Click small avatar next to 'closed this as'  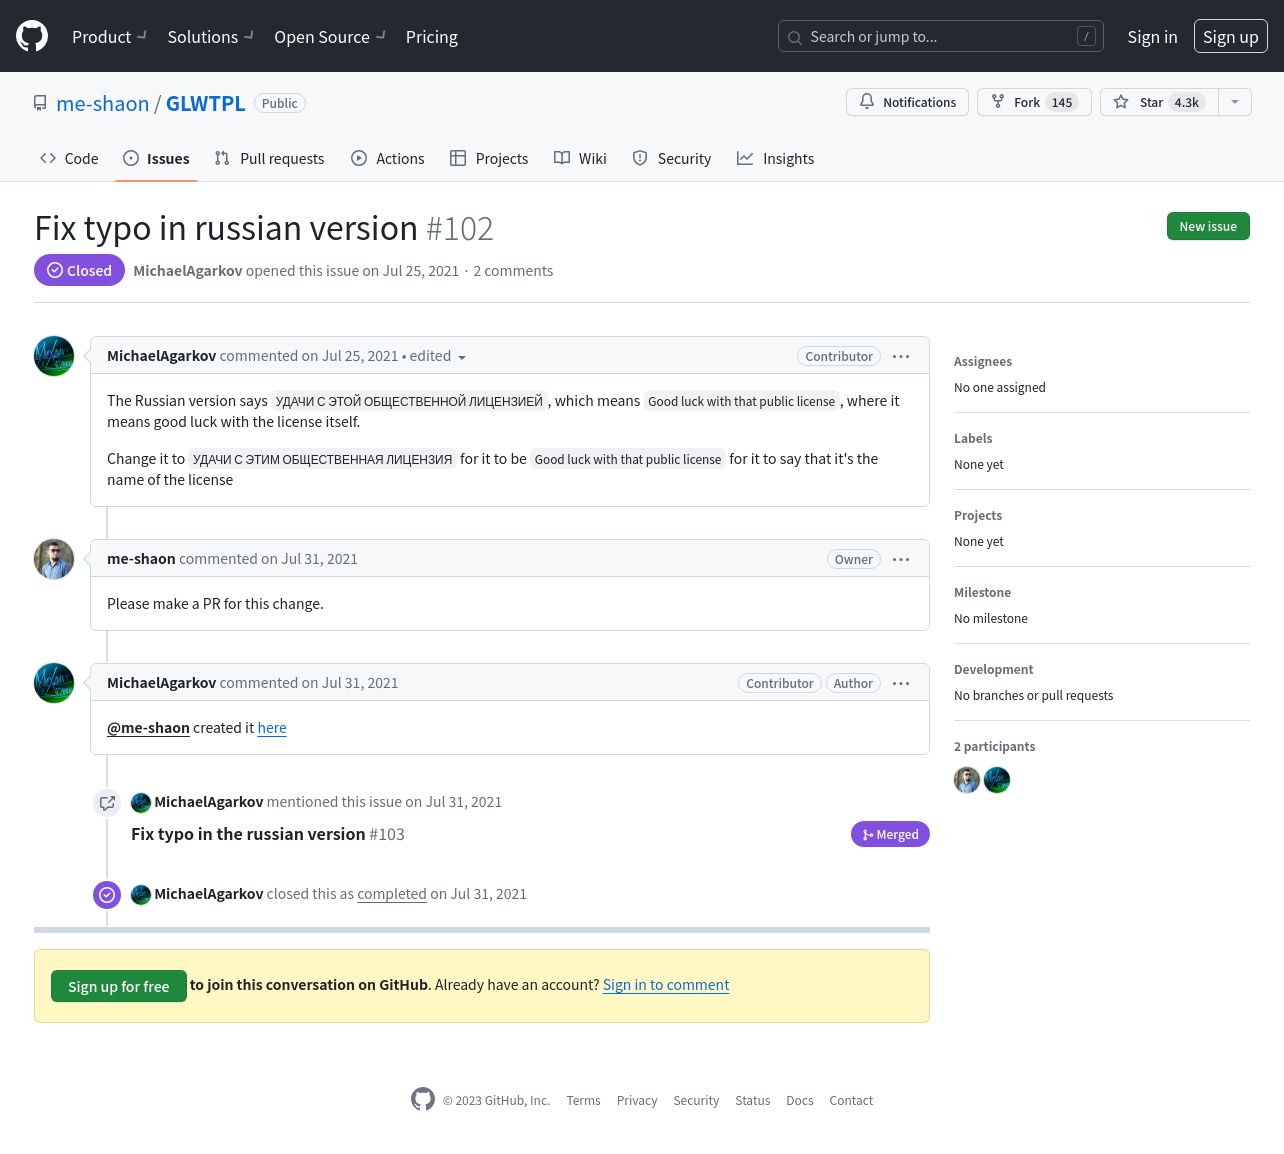coord(141,894)
